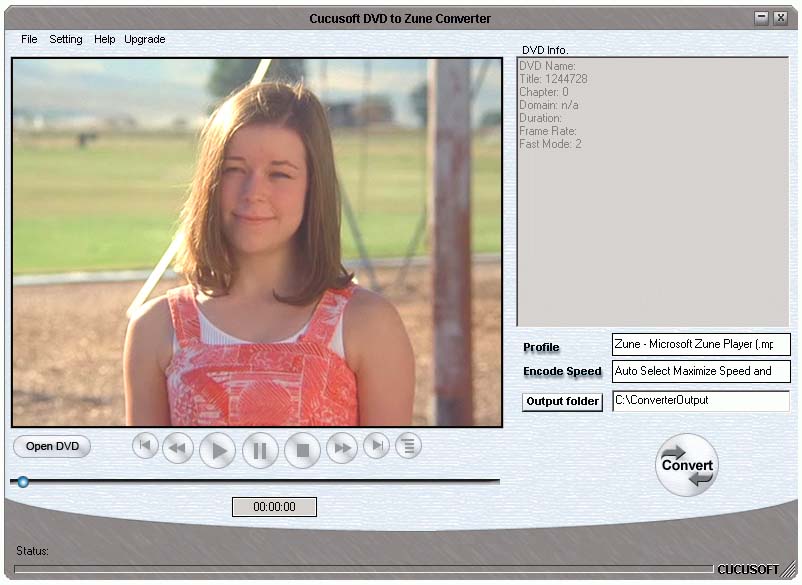Click the Frame Rate: line
This screenshot has width=802, height=585.
pyautogui.click(x=548, y=131)
